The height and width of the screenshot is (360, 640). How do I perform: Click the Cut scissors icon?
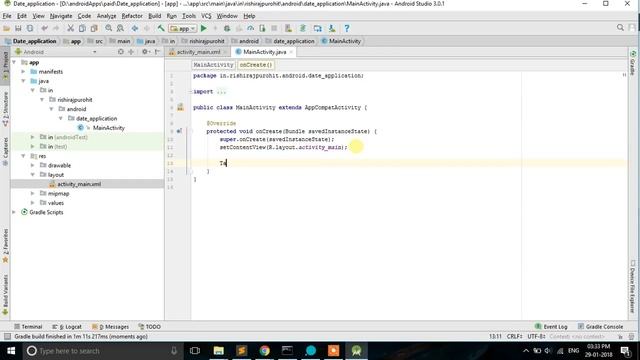[x=71, y=28]
